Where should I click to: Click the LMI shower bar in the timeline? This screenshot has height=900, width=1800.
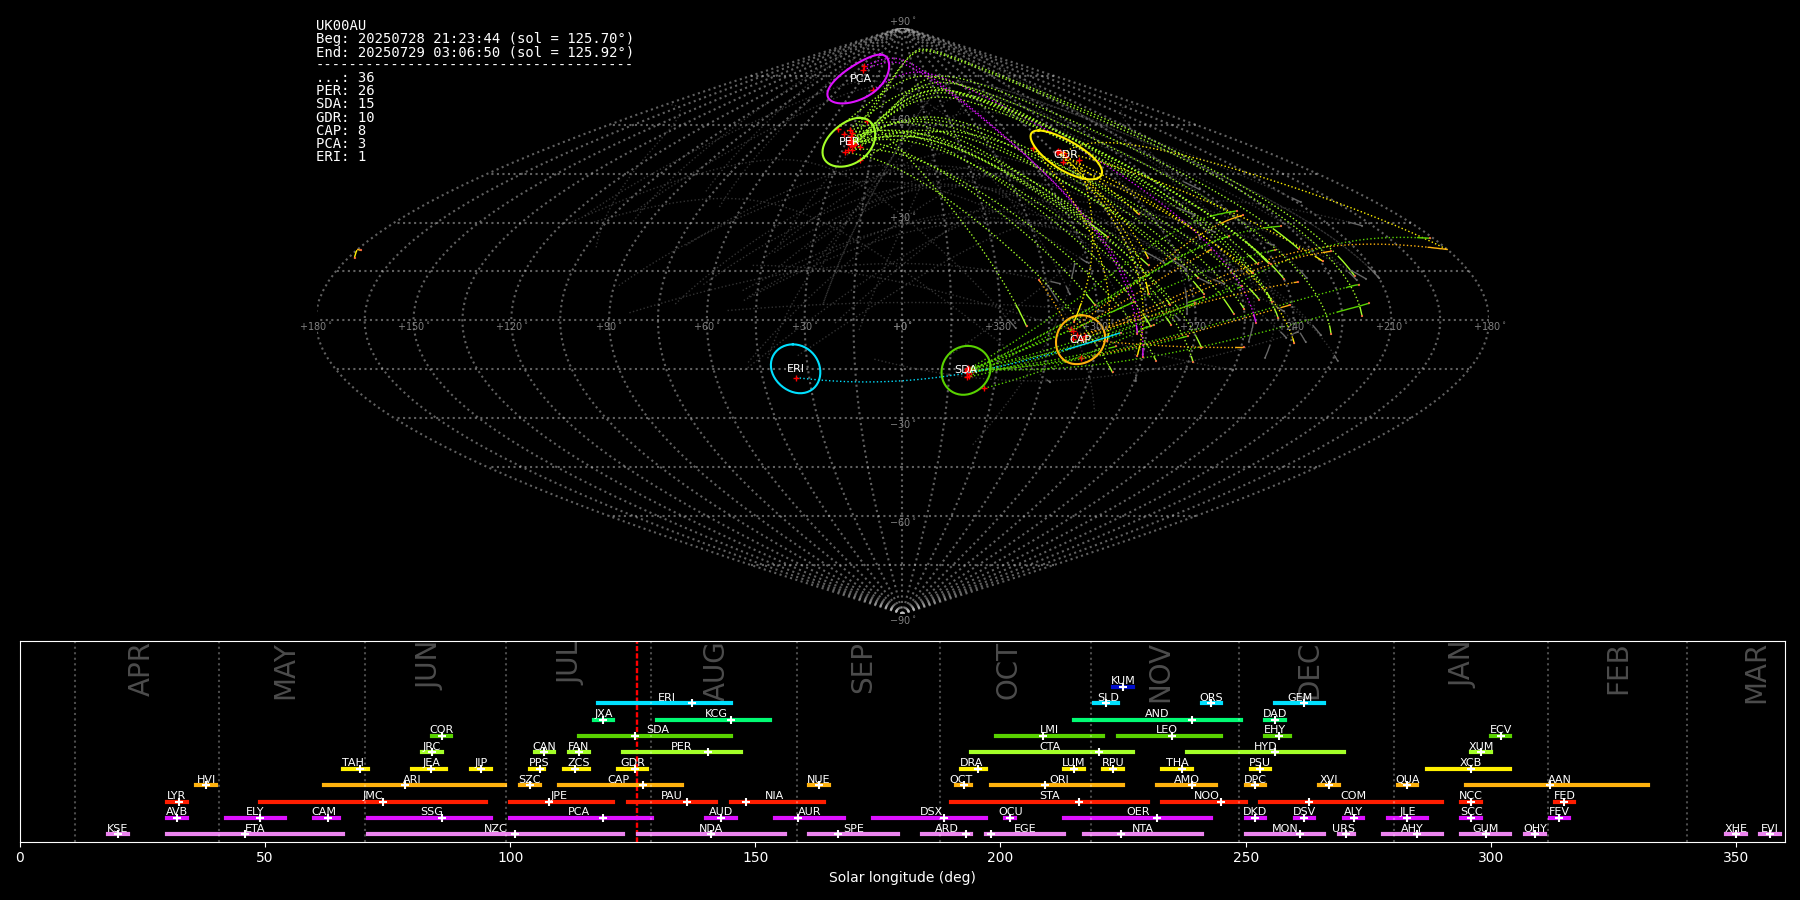click(x=1049, y=736)
